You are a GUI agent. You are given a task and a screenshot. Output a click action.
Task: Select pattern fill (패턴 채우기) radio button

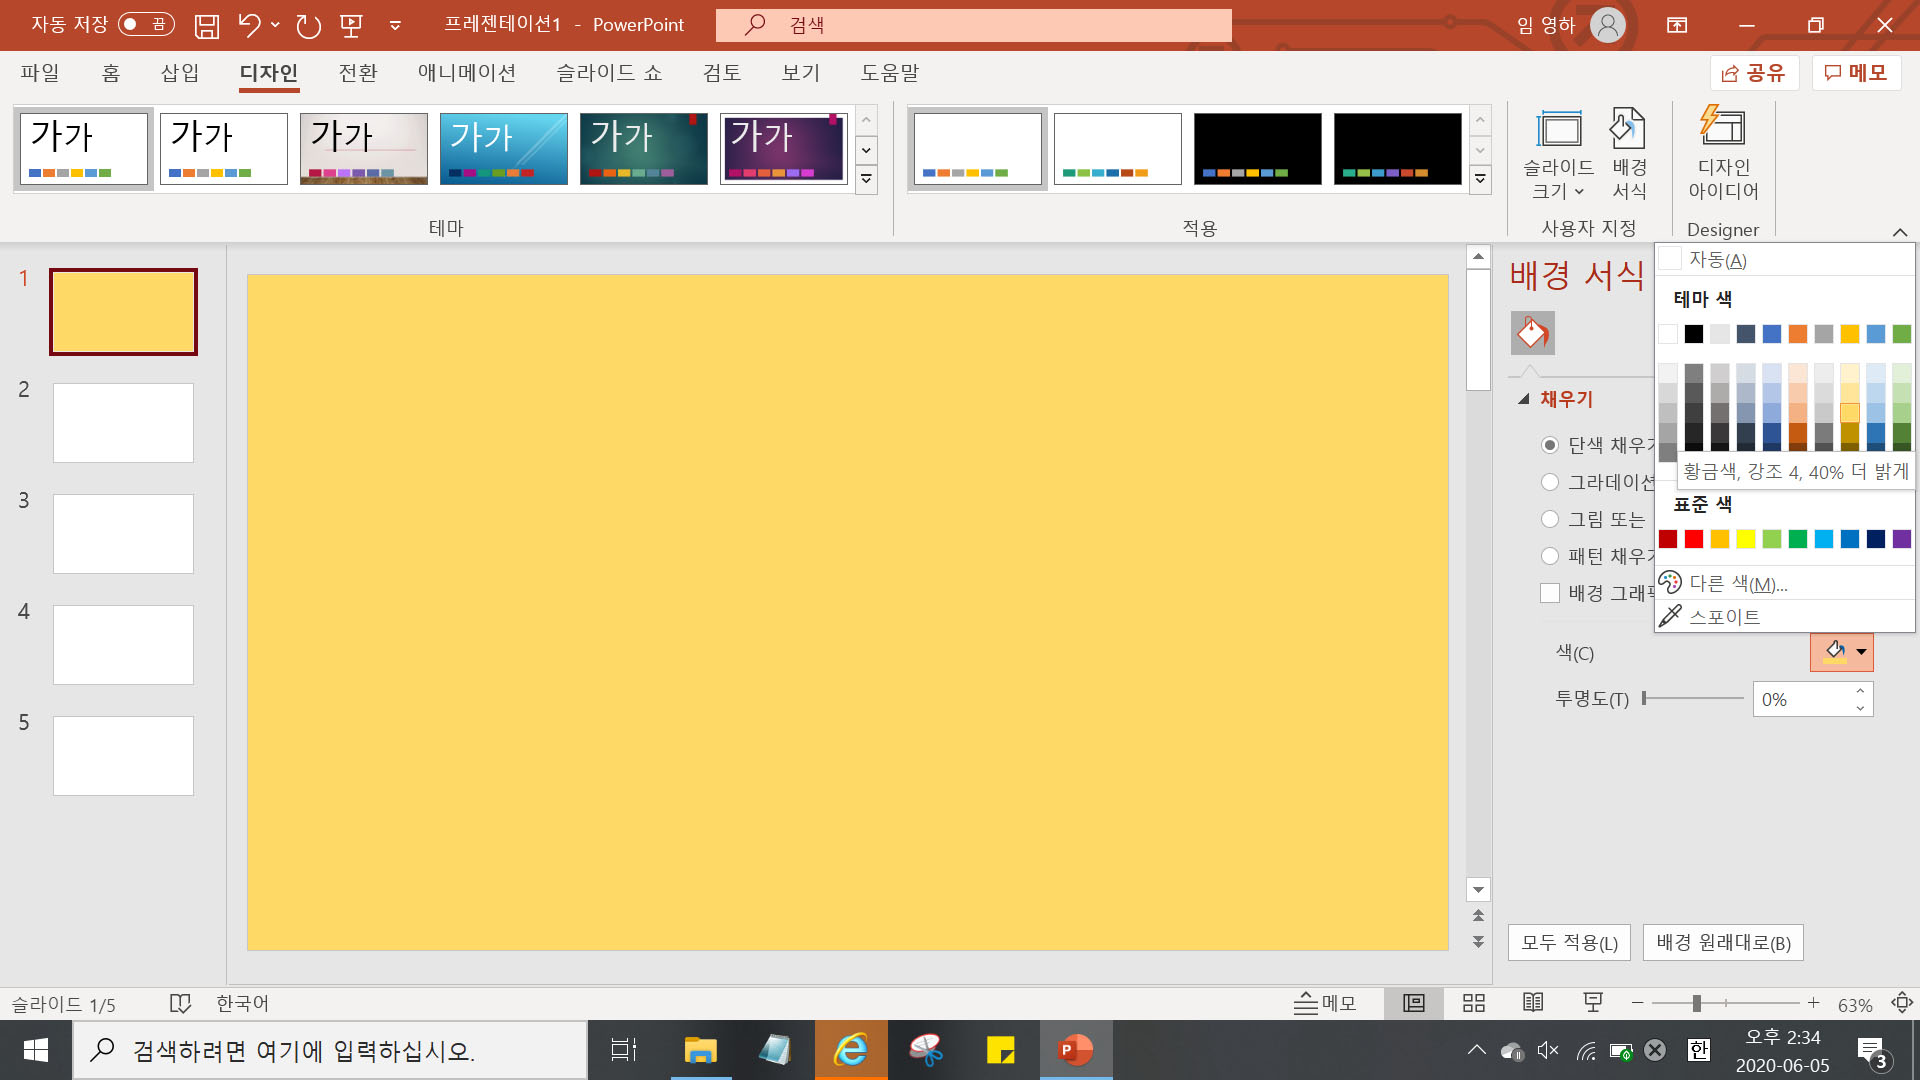1550,556
